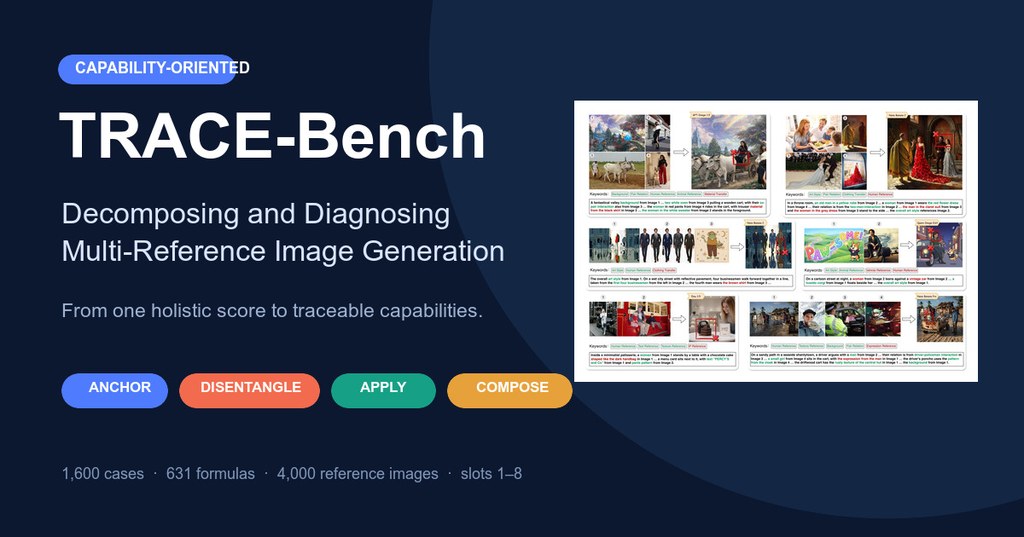The height and width of the screenshot is (537, 1024).
Task: Click the CAPABILITY-ORIENTED badge
Action: [148, 69]
